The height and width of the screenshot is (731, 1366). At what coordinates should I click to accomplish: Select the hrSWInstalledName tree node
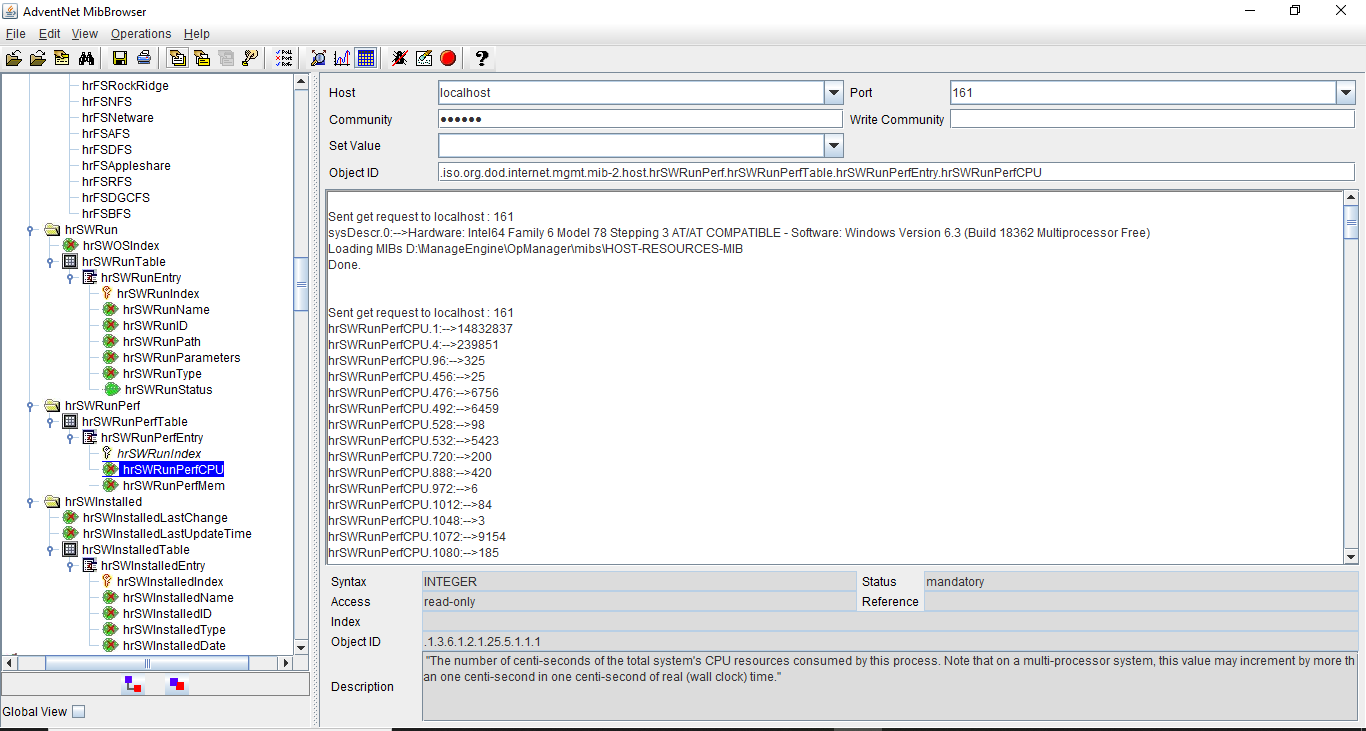pos(178,598)
